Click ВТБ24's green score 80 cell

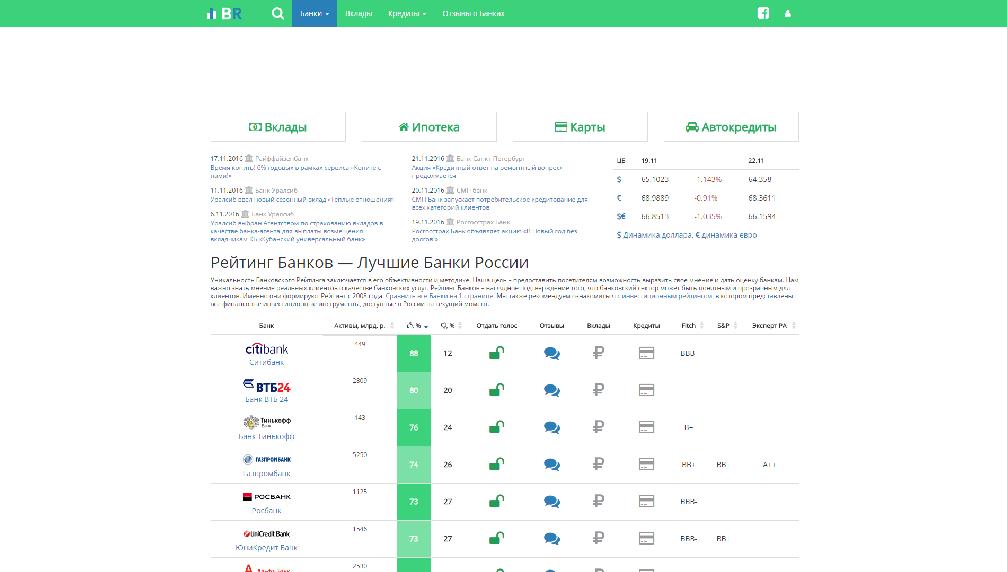(414, 390)
